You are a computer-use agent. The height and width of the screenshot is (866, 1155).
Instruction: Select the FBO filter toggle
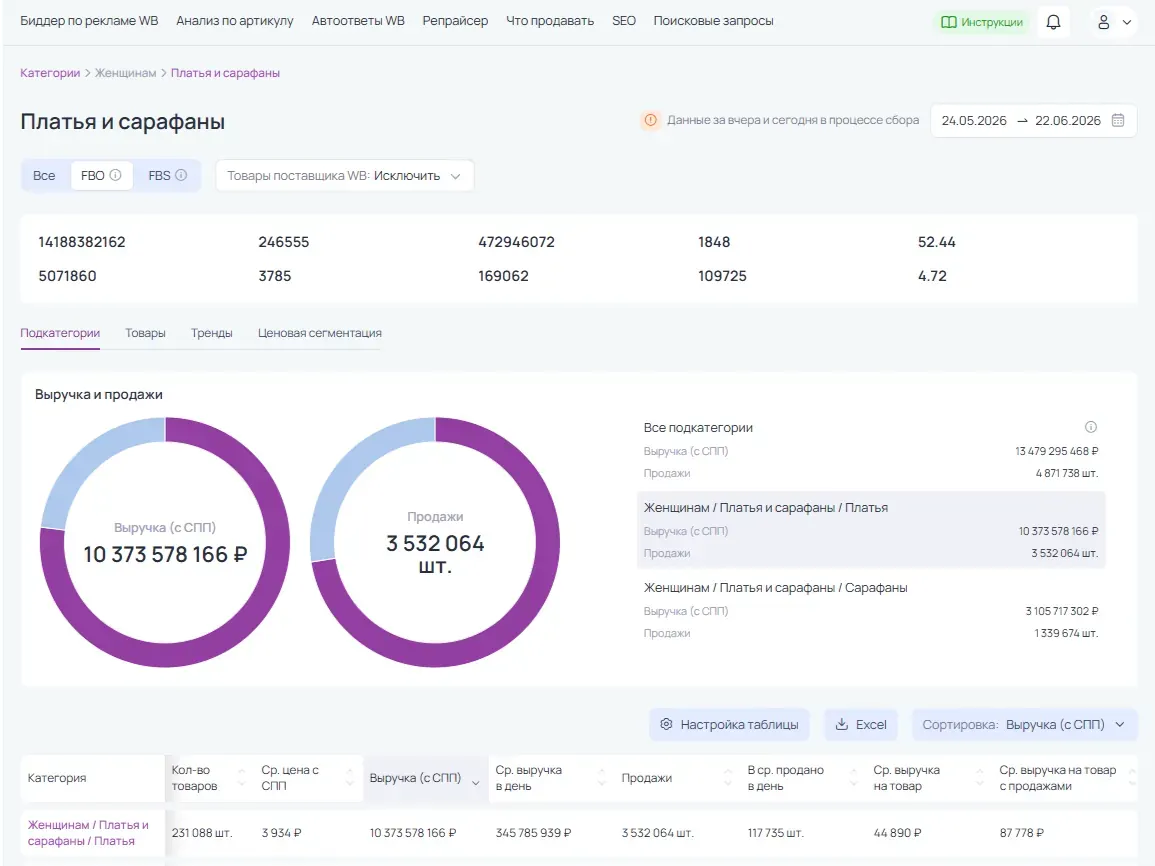click(x=101, y=175)
